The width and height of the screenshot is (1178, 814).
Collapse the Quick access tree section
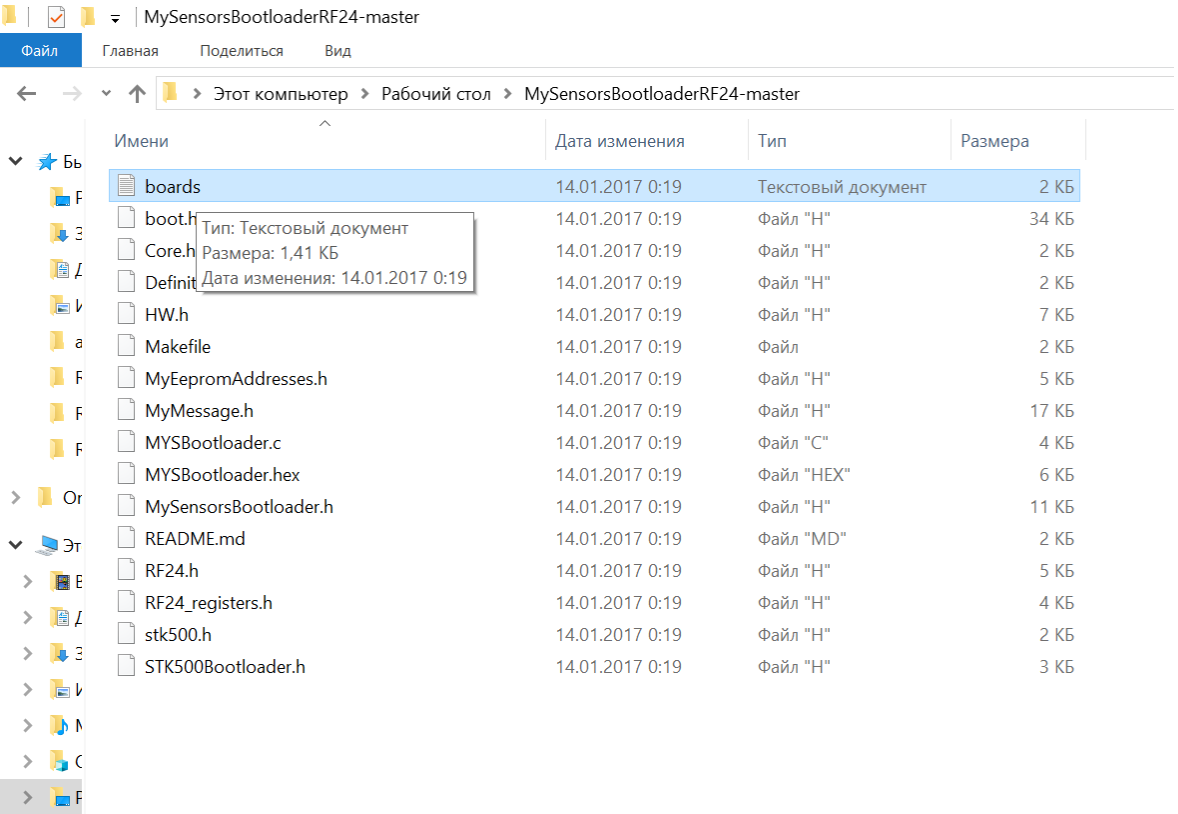16,162
